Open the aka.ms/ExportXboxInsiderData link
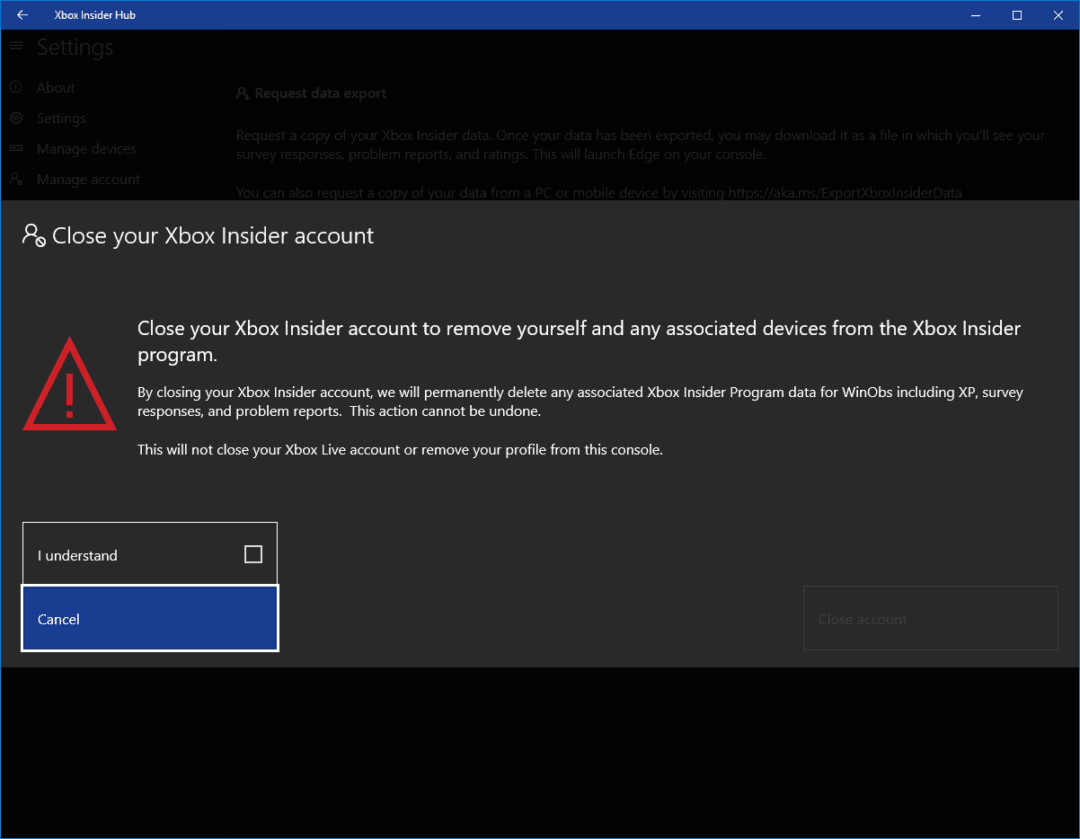The width and height of the screenshot is (1080, 839). pyautogui.click(x=844, y=193)
